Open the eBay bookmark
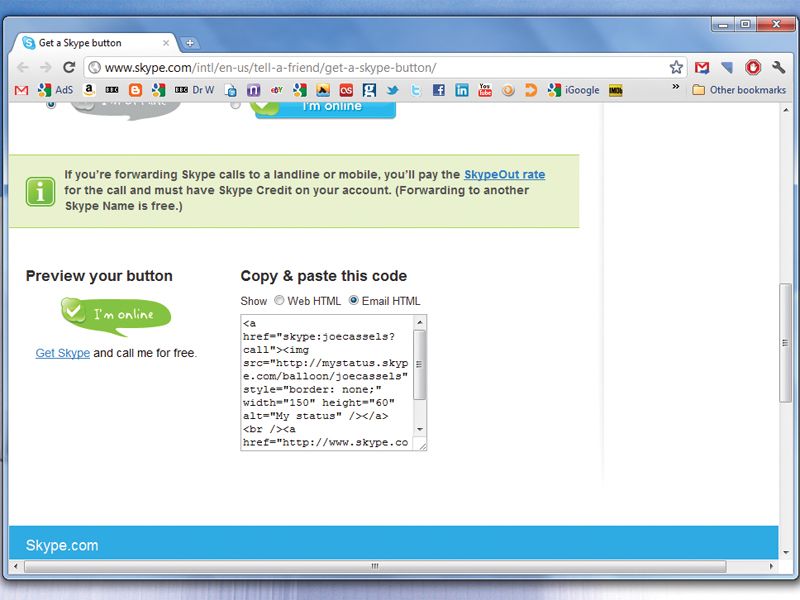The height and width of the screenshot is (600, 800). (277, 90)
